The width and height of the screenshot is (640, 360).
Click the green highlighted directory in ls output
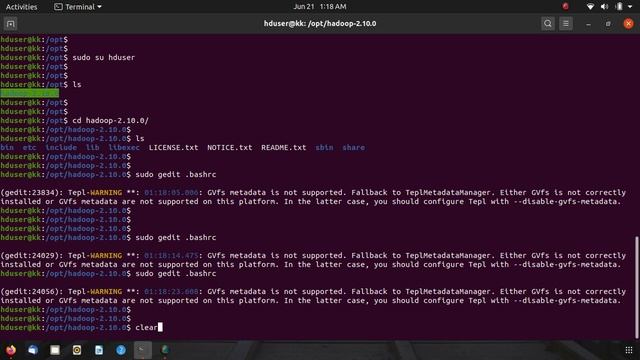tap(29, 93)
